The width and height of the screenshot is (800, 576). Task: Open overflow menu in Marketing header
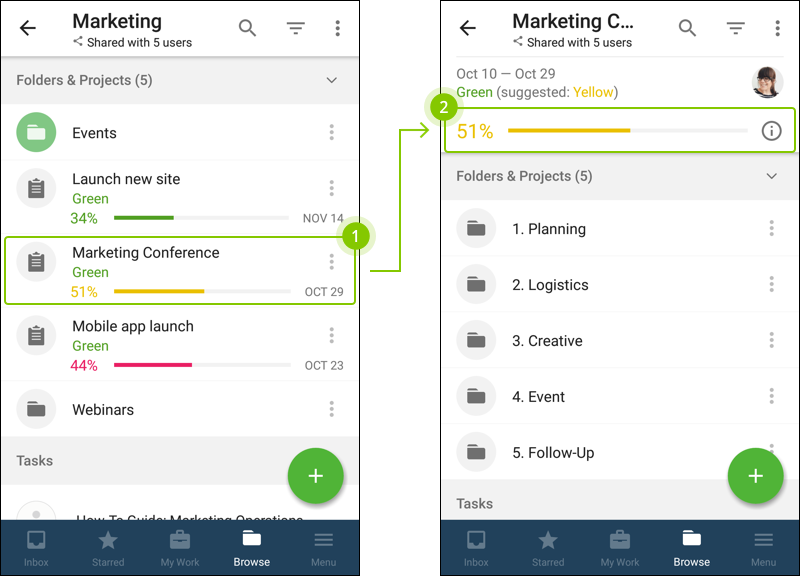point(337,28)
